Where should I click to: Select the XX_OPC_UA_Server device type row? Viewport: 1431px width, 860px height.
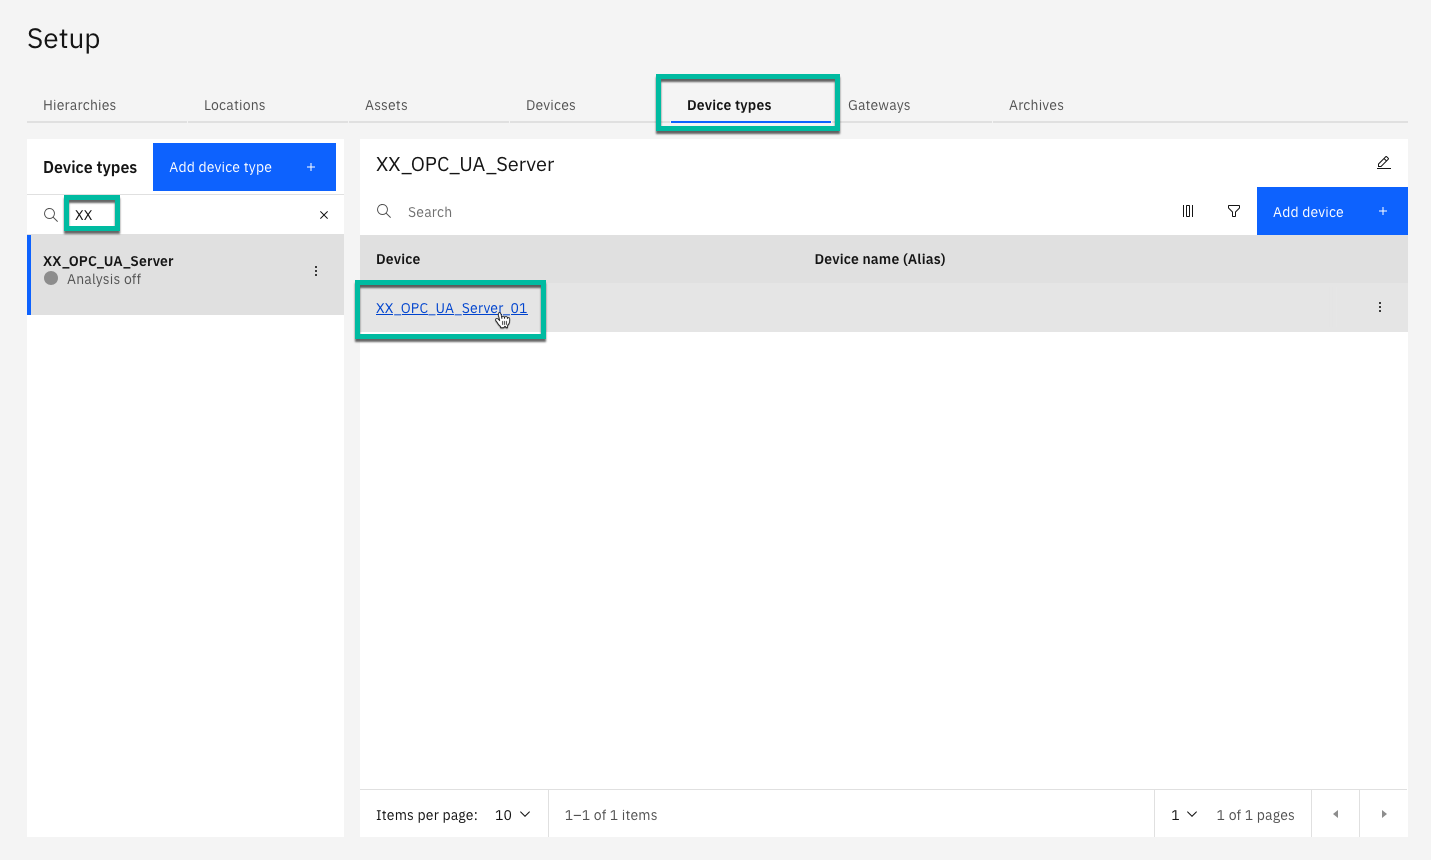tap(186, 275)
